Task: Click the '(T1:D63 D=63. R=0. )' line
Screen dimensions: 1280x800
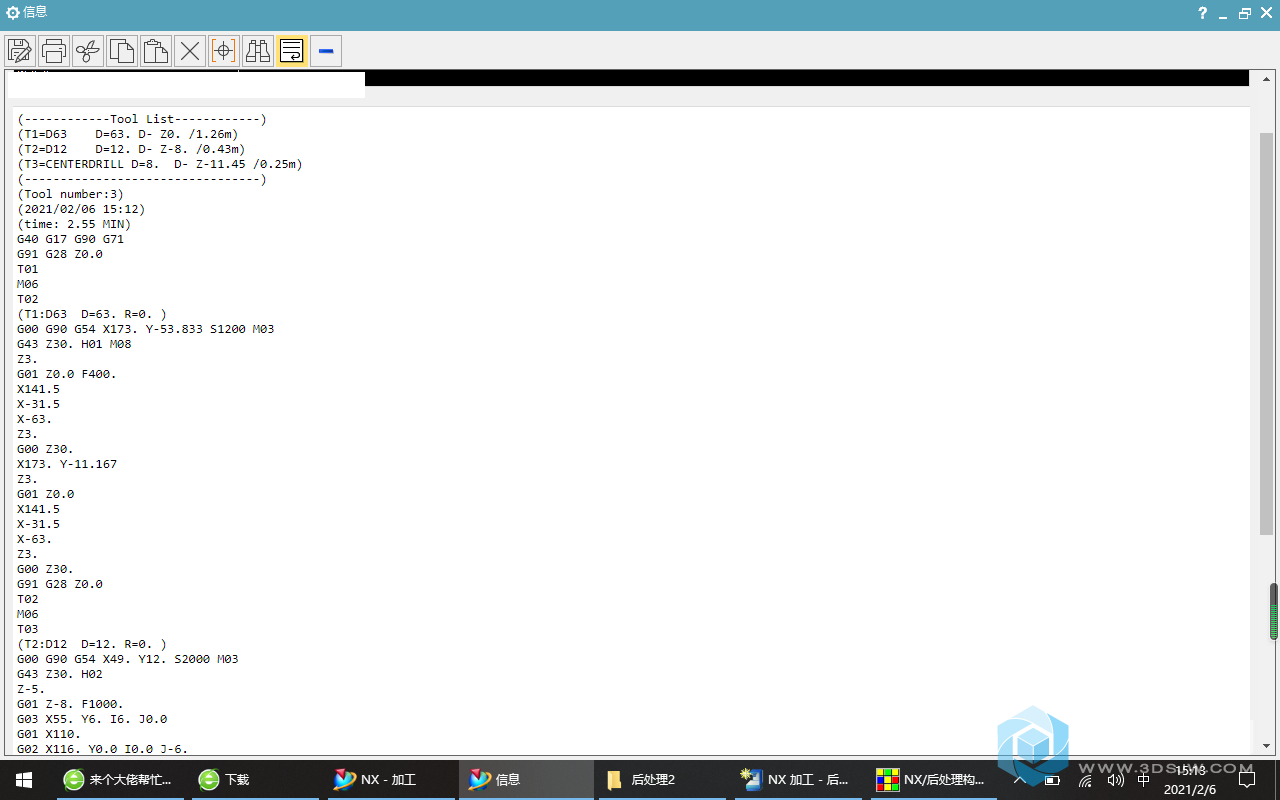Action: click(x=92, y=314)
